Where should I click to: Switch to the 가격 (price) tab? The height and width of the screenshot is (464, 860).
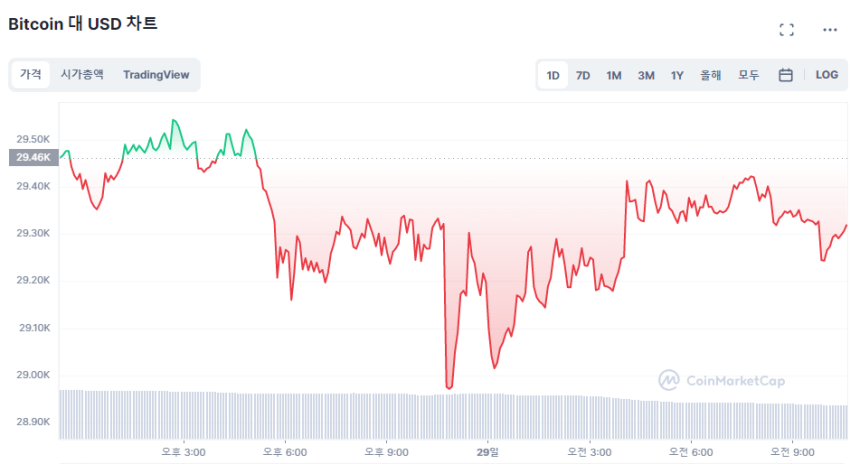point(31,74)
